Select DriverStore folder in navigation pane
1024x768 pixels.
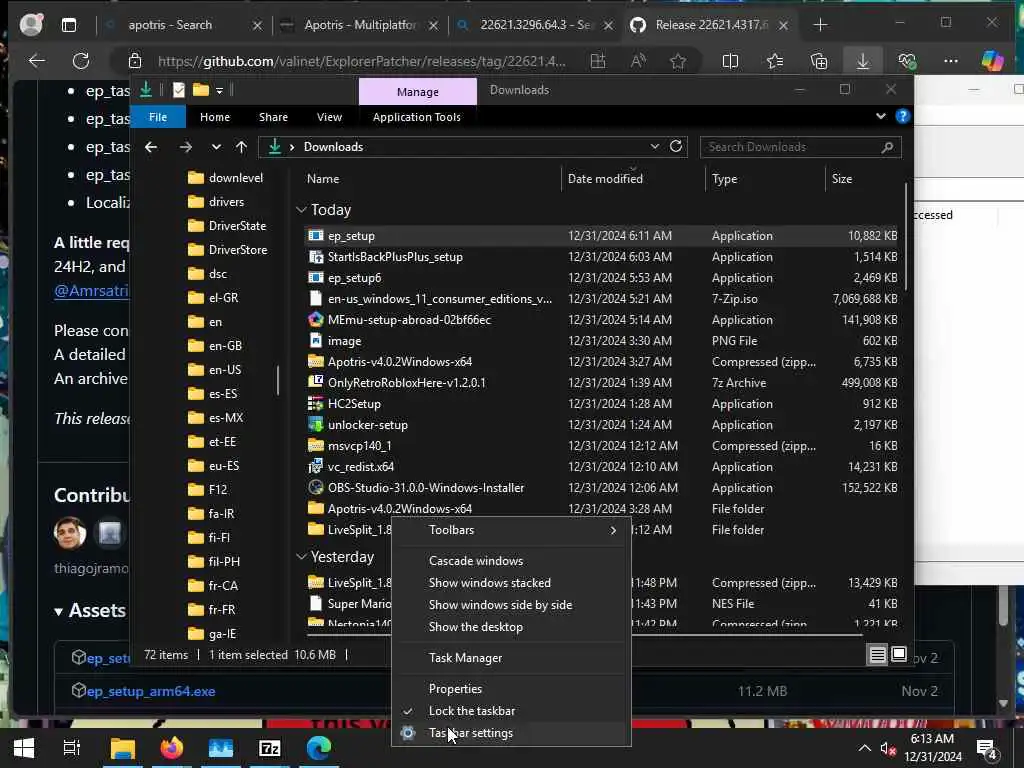click(238, 249)
